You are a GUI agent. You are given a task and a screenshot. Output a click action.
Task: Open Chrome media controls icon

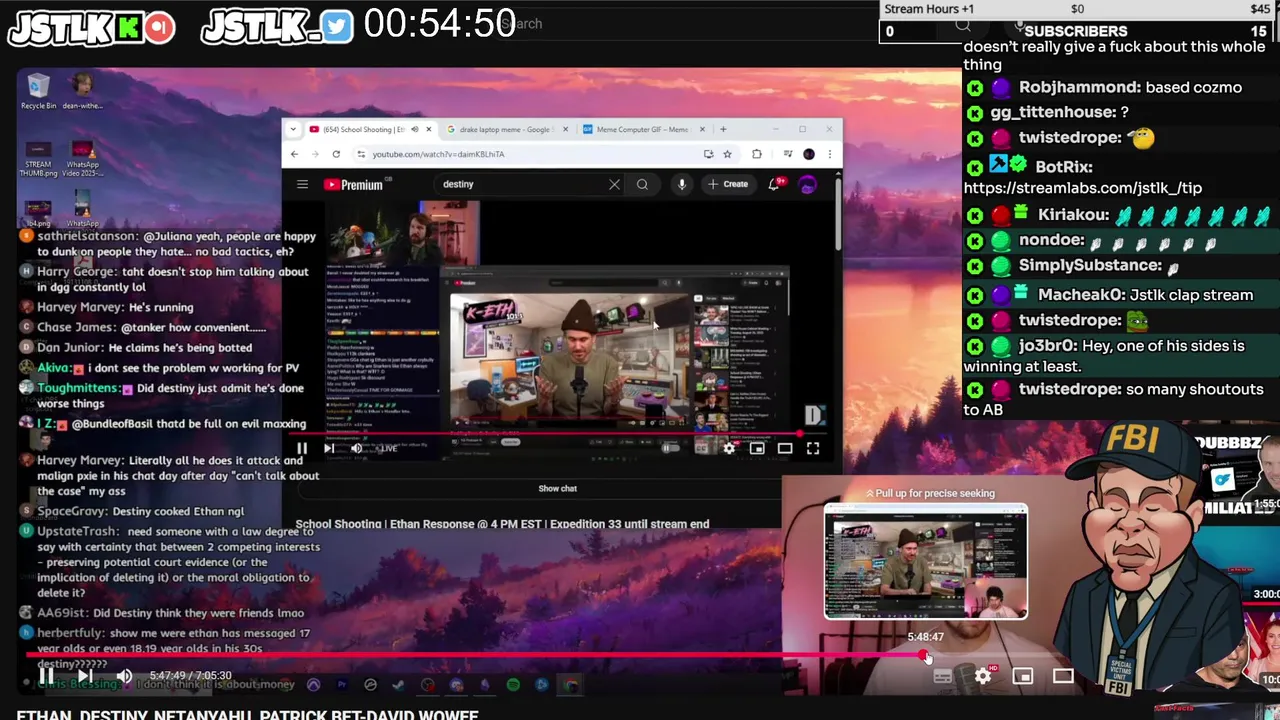pos(788,154)
